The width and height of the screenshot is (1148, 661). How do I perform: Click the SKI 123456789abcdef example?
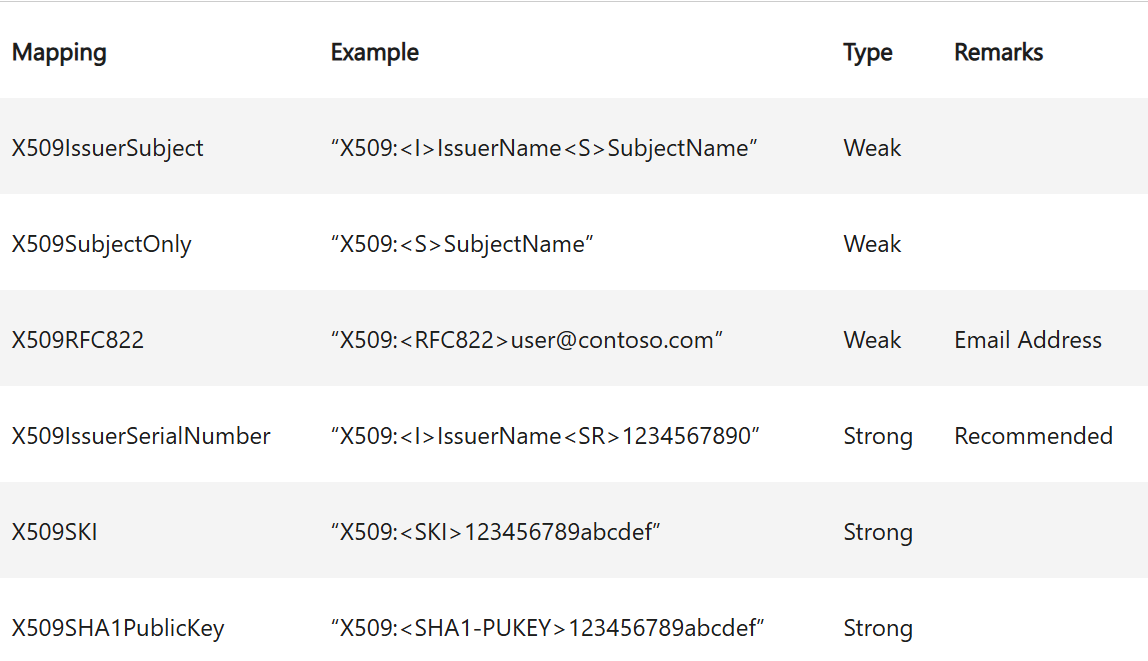coord(496,532)
